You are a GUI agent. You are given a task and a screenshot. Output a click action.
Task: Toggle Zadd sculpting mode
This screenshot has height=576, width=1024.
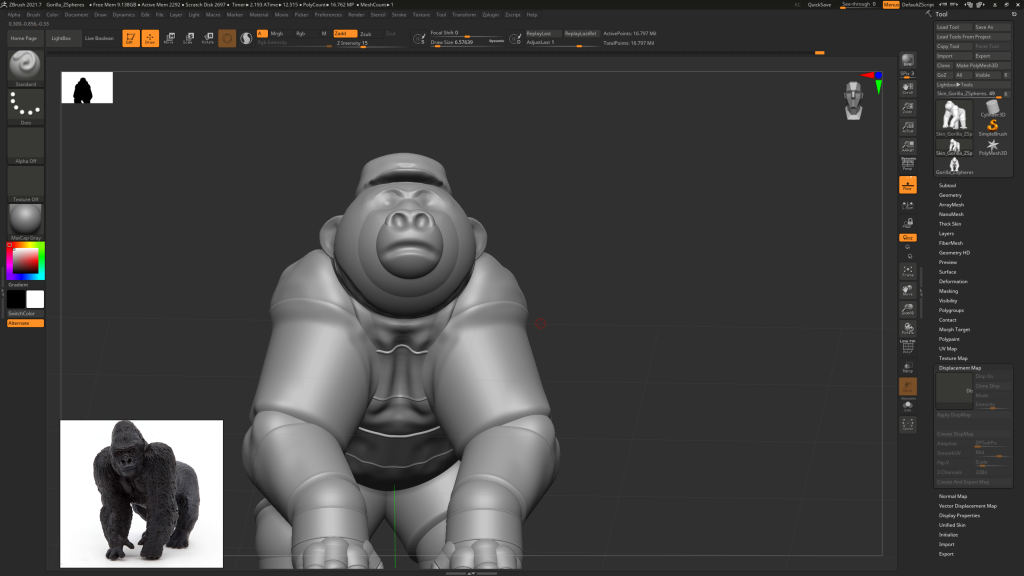tap(344, 34)
